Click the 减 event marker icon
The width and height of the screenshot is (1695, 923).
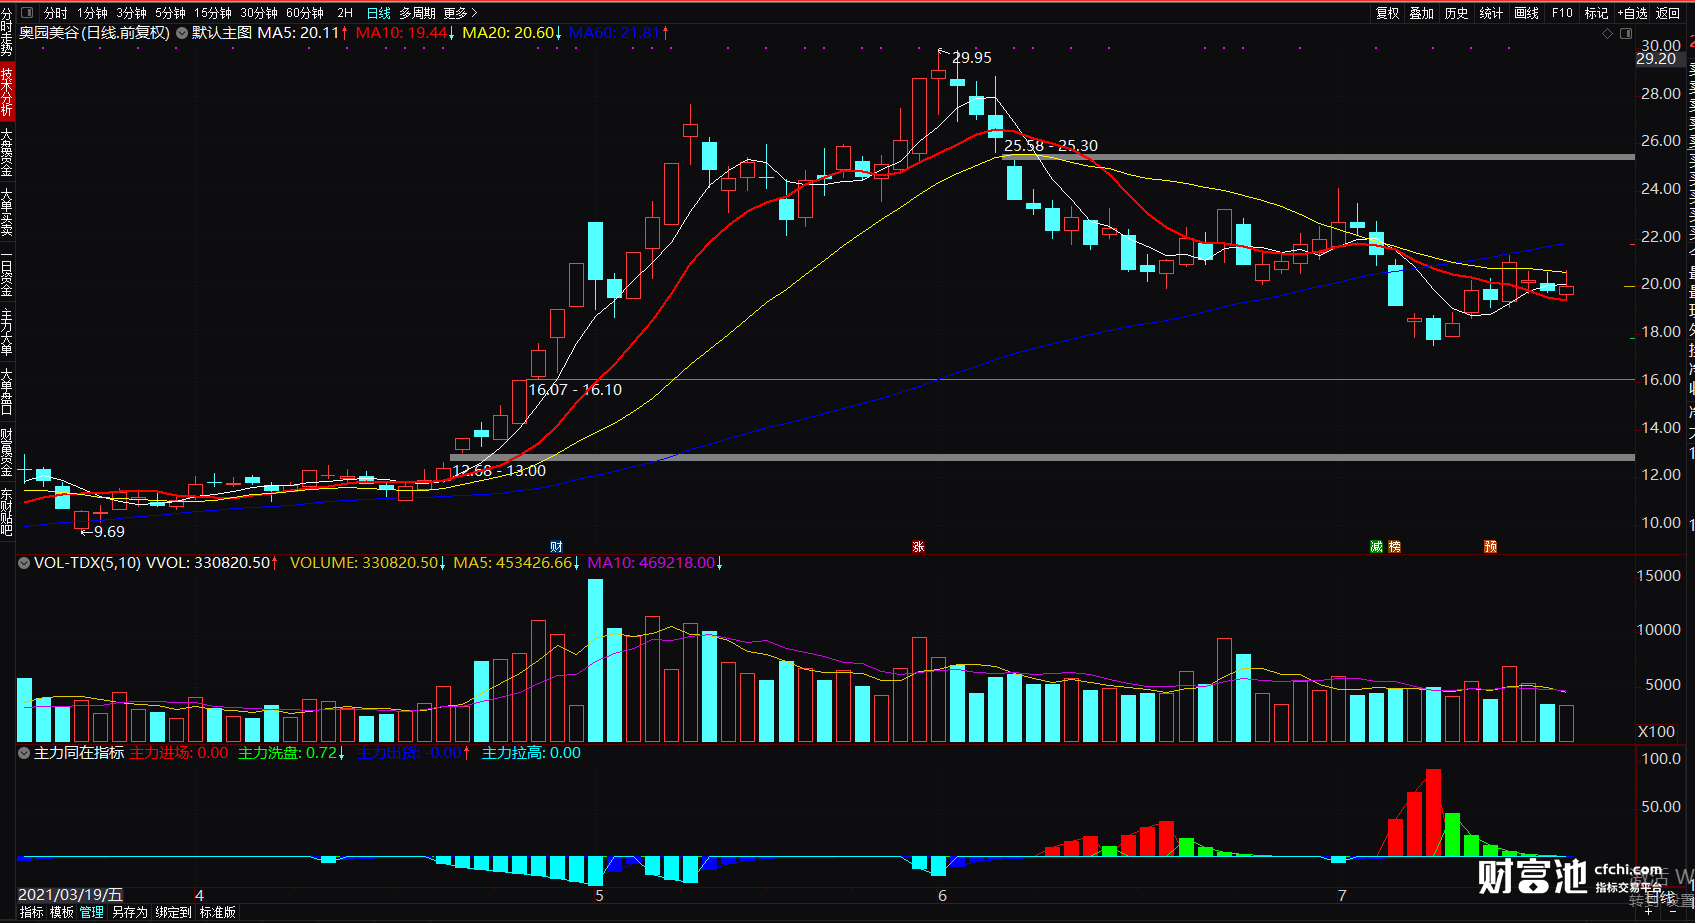pos(1376,547)
